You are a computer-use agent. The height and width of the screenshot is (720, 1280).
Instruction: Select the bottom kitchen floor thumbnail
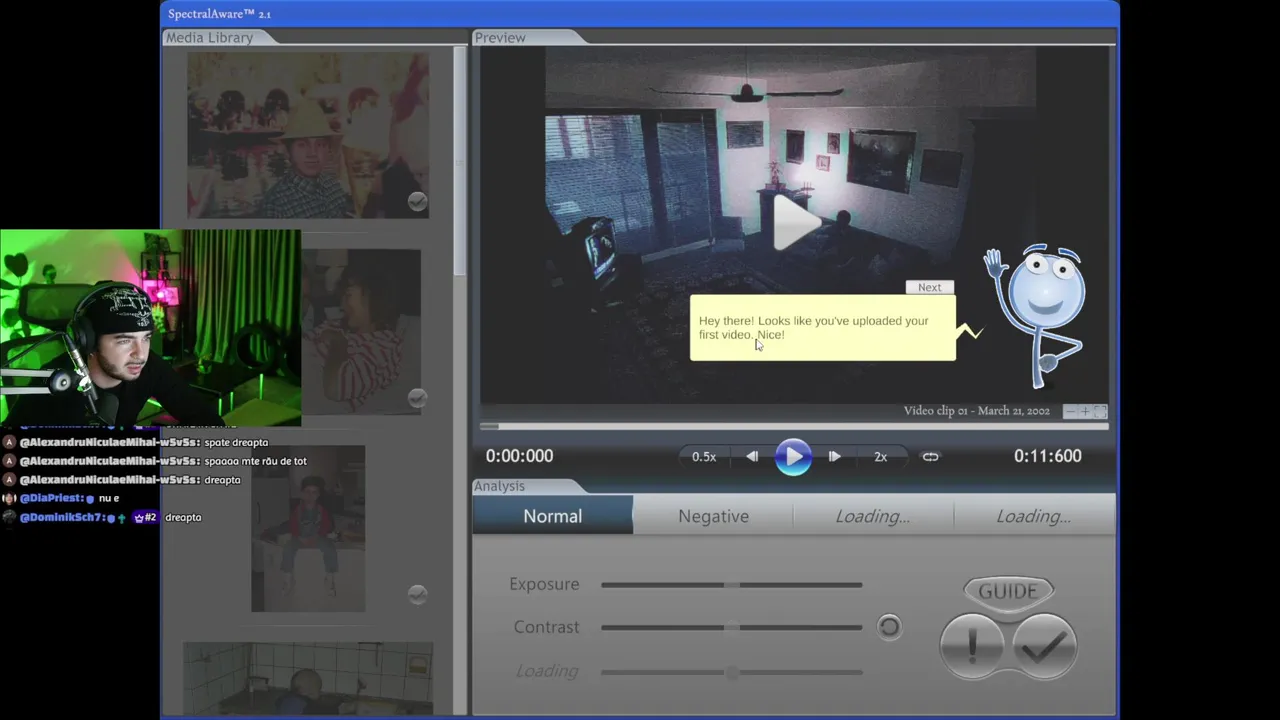tap(308, 678)
